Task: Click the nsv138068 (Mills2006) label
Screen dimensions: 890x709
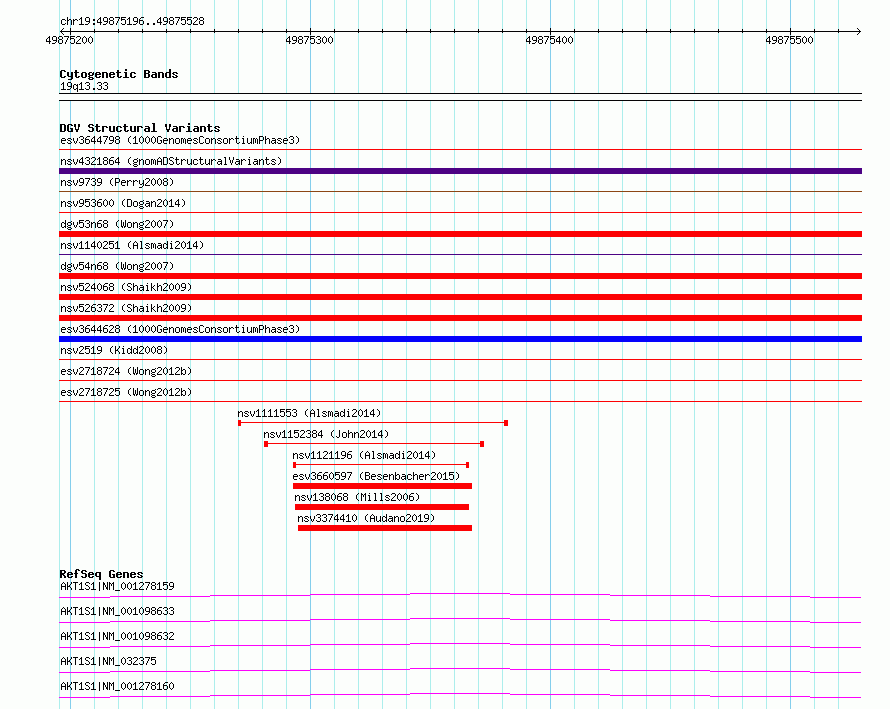Action: tap(357, 497)
